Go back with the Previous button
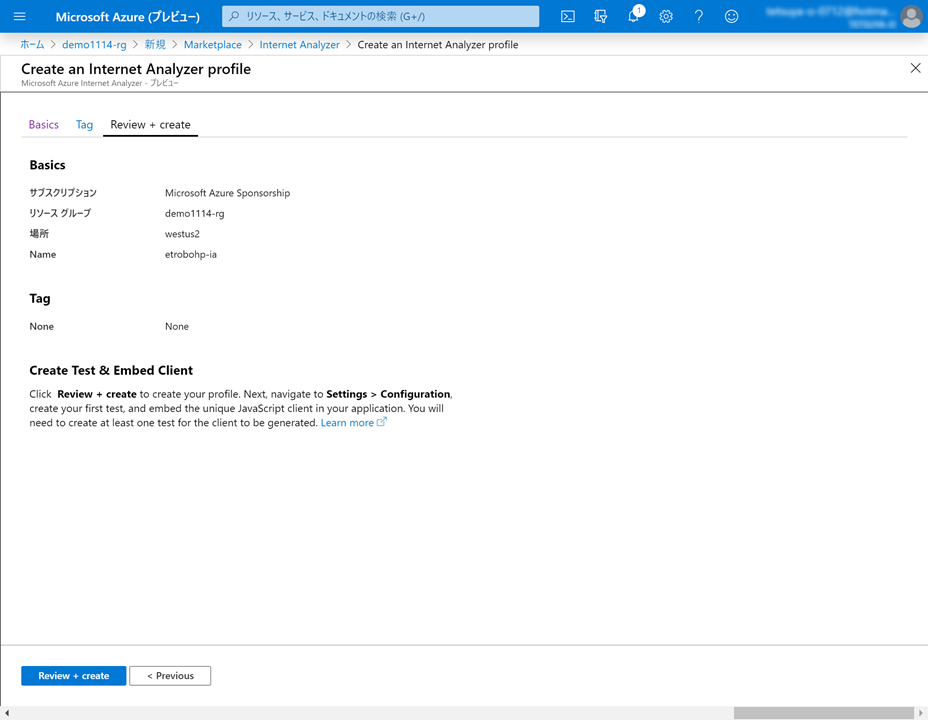Viewport: 928px width, 720px height. (x=170, y=676)
